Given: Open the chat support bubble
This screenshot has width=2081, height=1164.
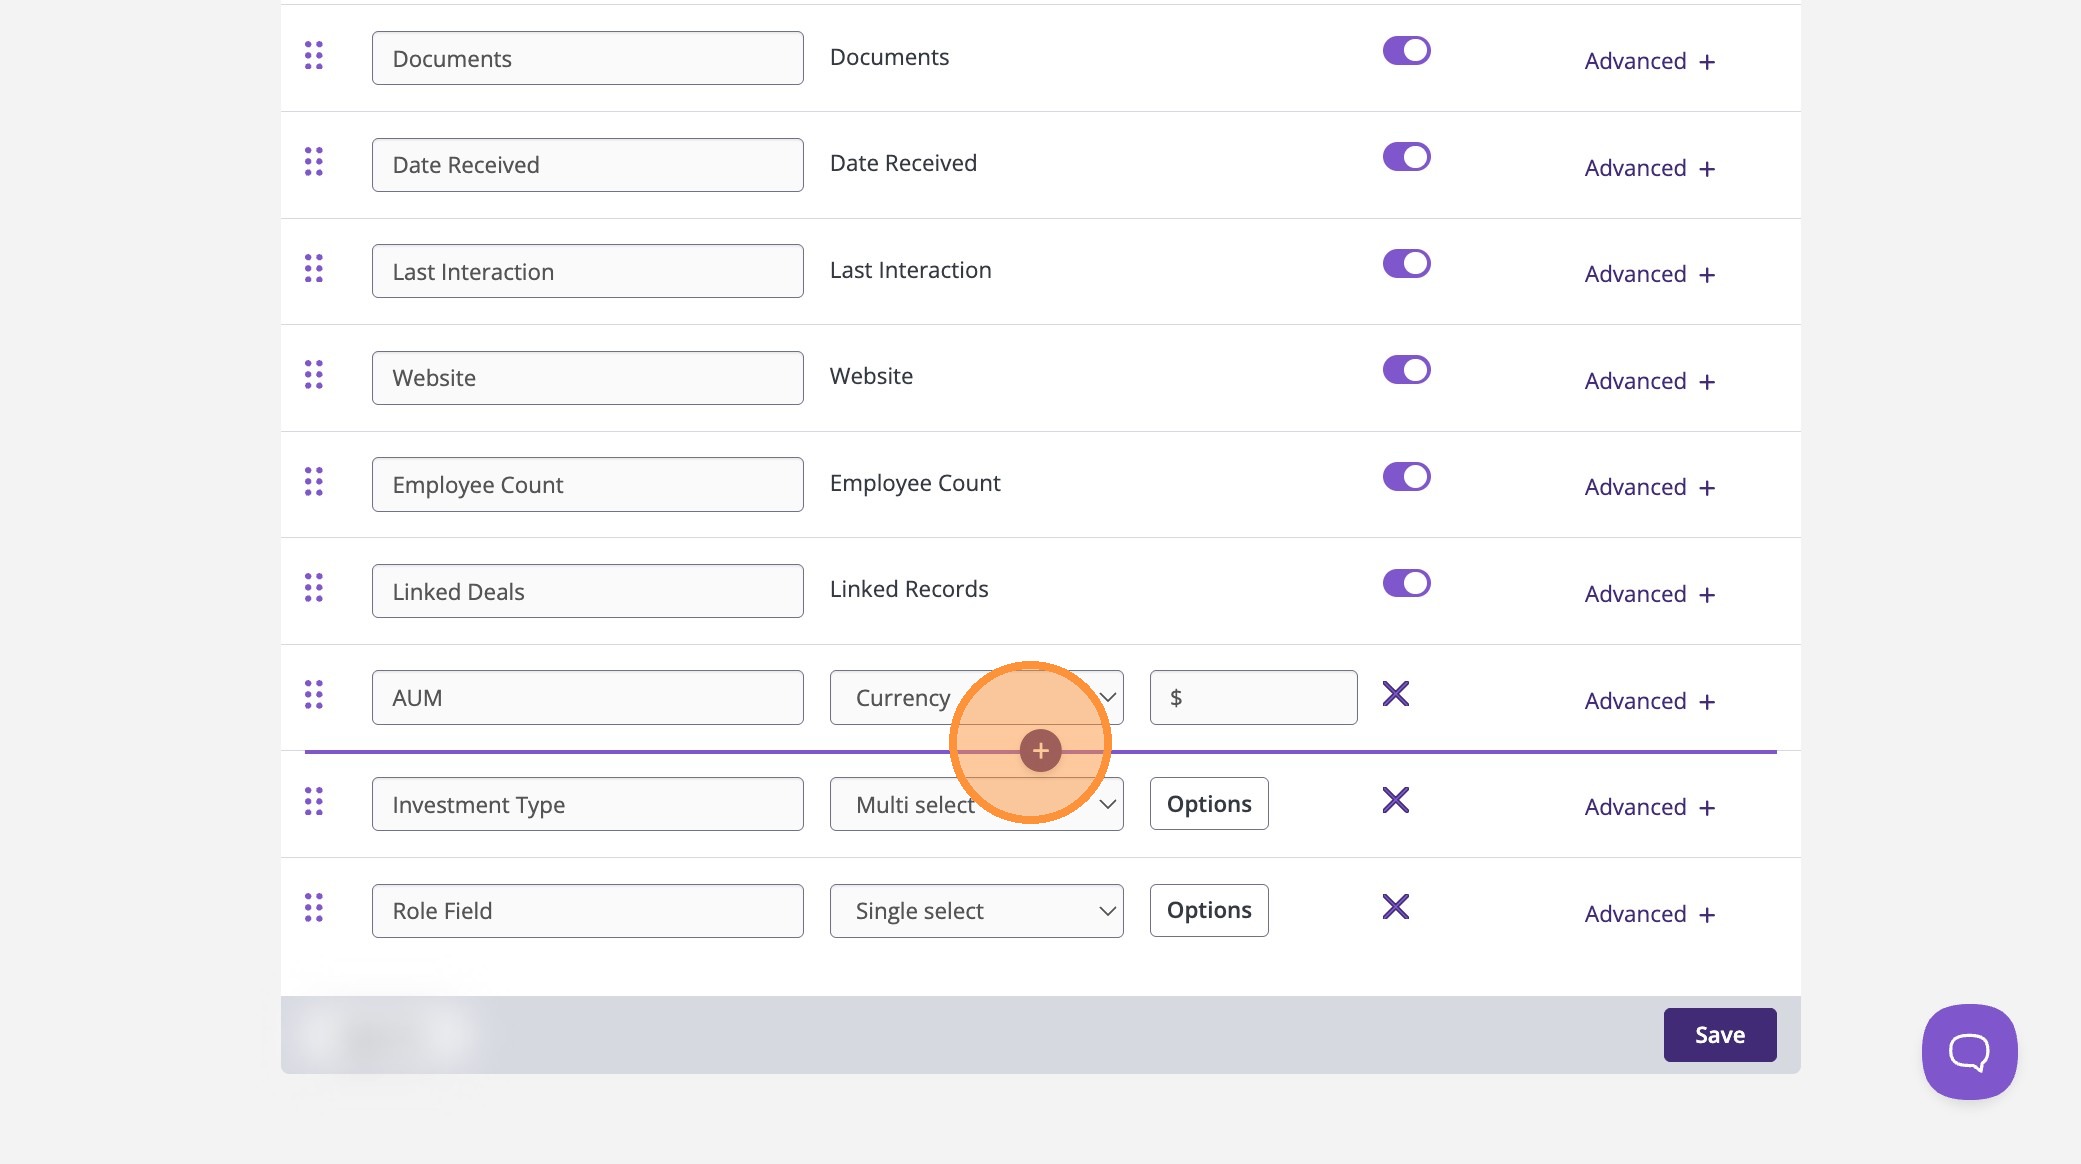Looking at the screenshot, I should pyautogui.click(x=1969, y=1052).
